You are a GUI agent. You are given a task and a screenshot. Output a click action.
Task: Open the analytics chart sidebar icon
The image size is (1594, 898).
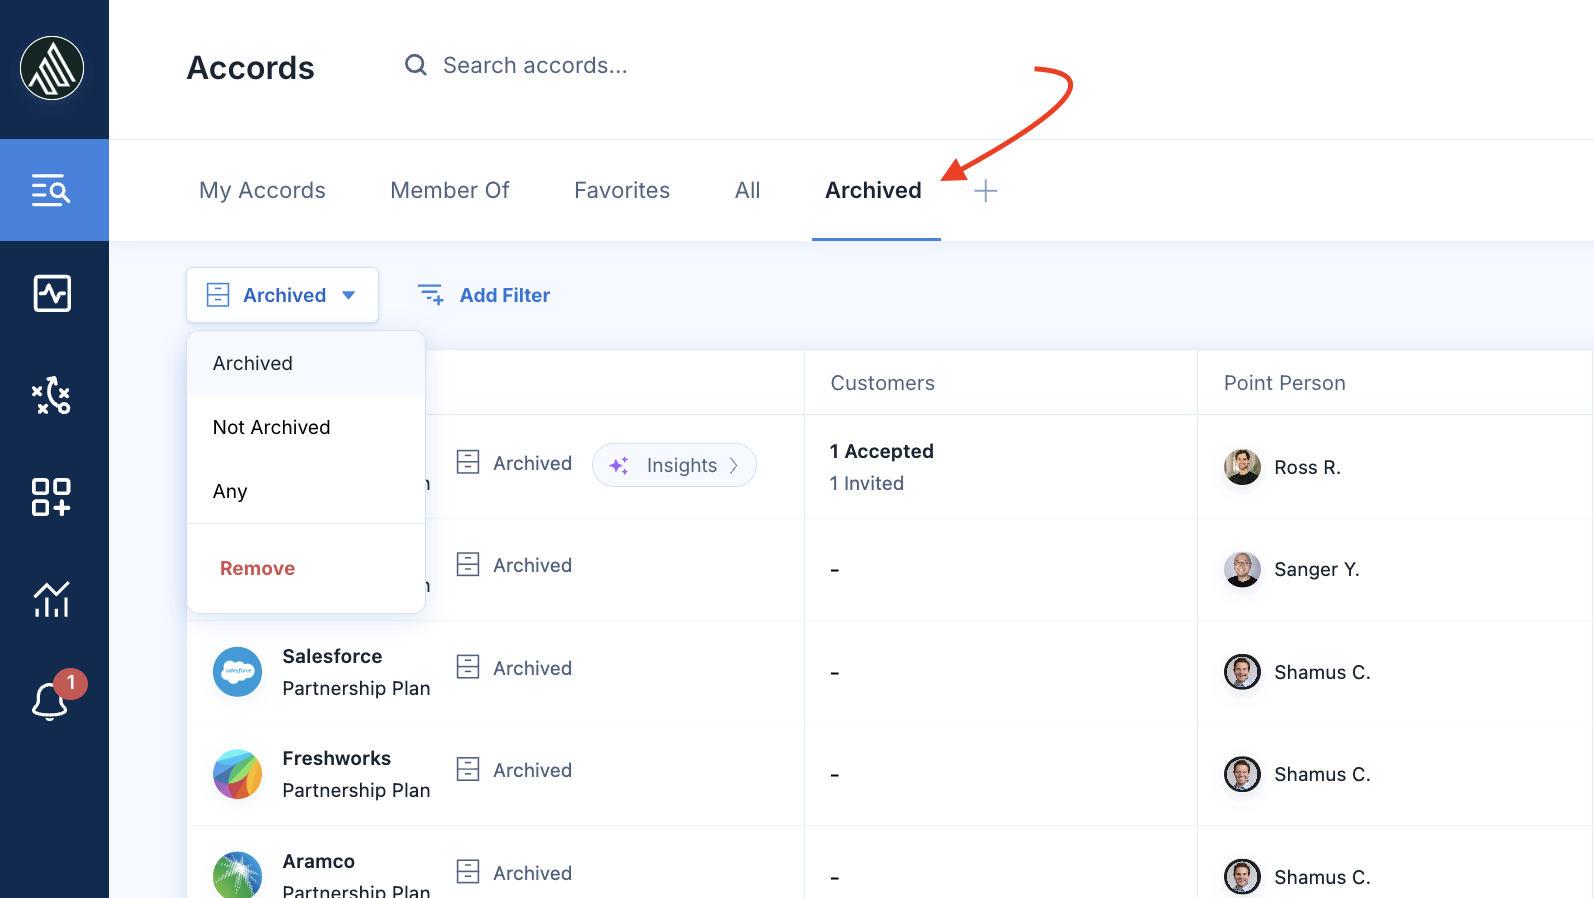coord(52,599)
